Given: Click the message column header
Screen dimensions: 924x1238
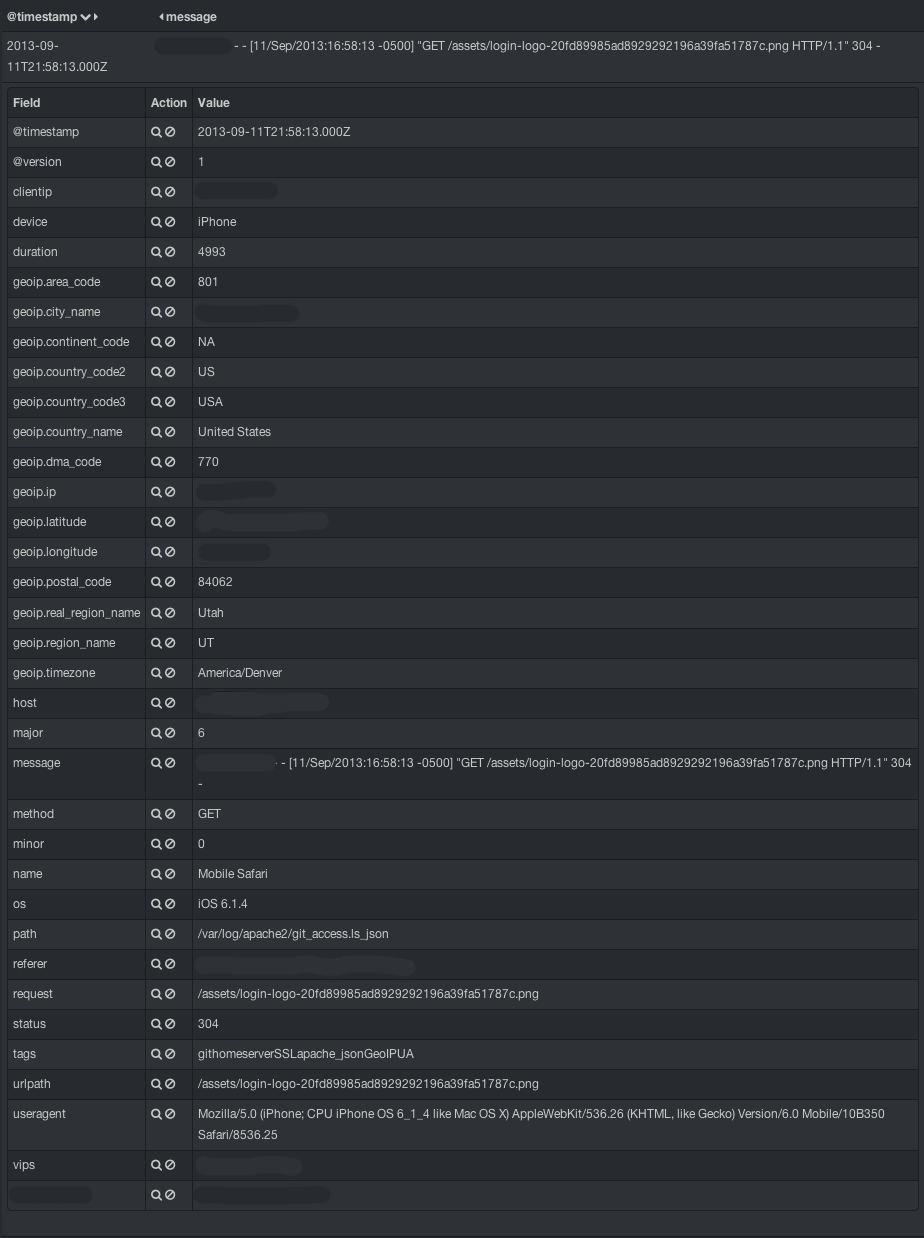Looking at the screenshot, I should click(x=191, y=17).
